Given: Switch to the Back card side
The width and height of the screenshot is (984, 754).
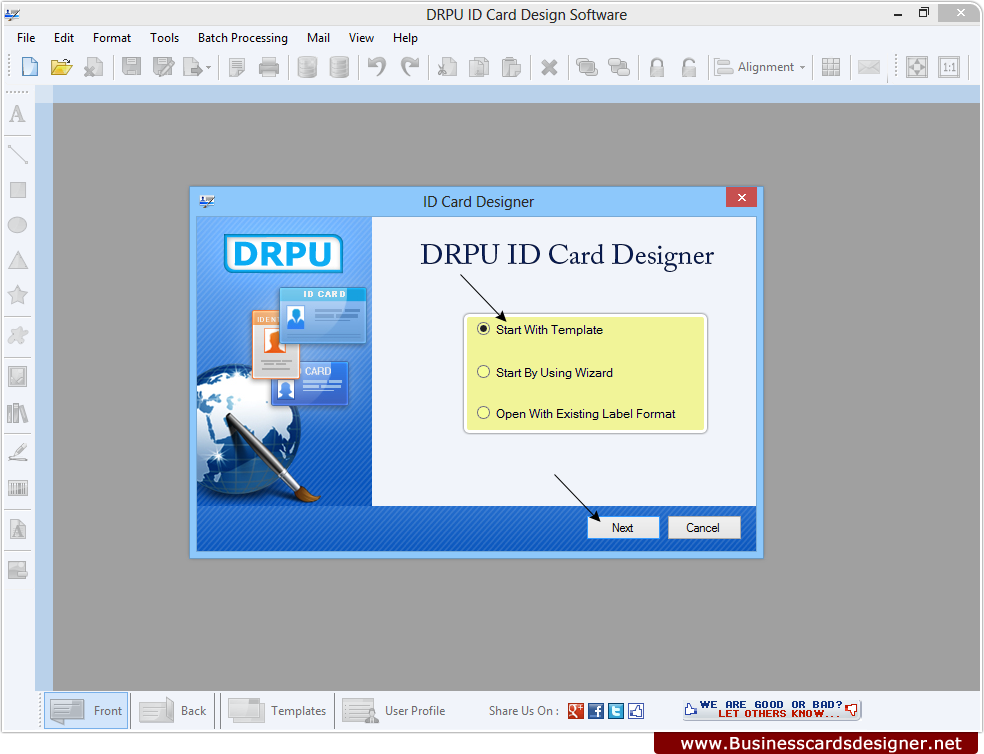Looking at the screenshot, I should tap(173, 711).
